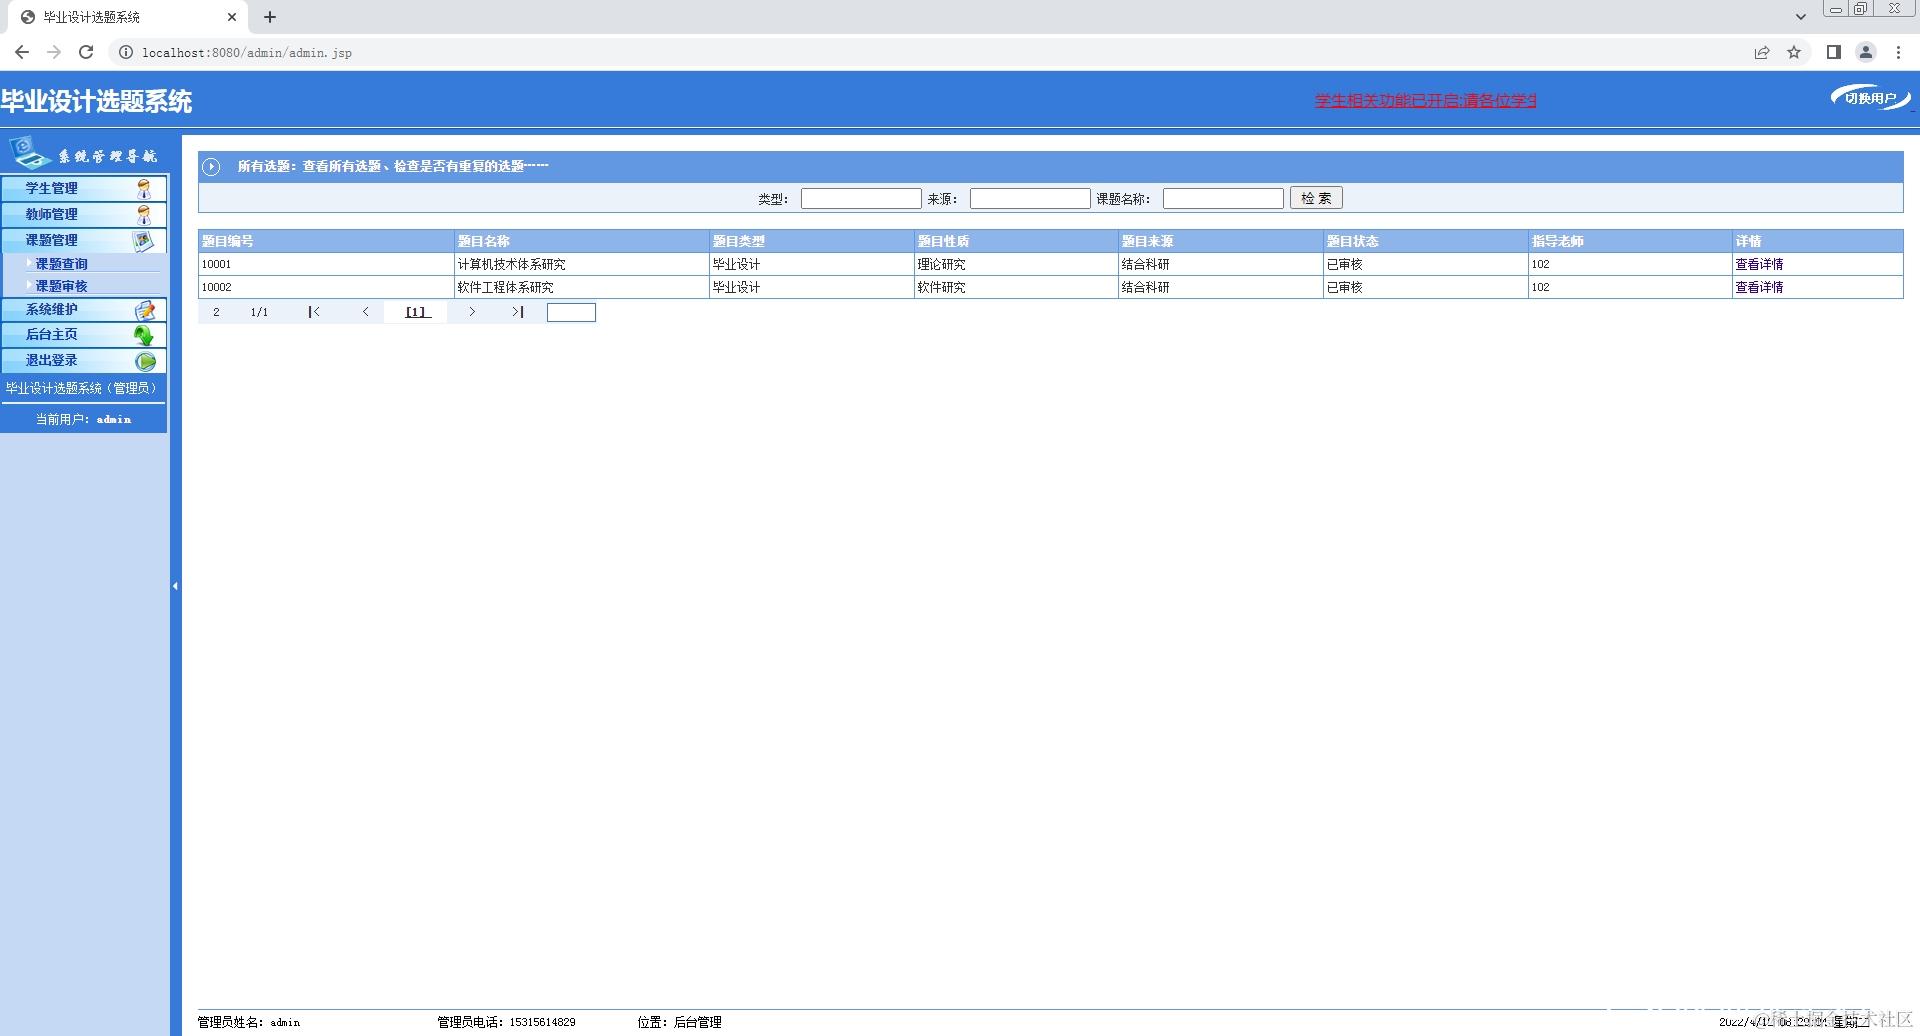This screenshot has width=1920, height=1036.
Task: Click browser forward arrow
Action: pyautogui.click(x=54, y=52)
